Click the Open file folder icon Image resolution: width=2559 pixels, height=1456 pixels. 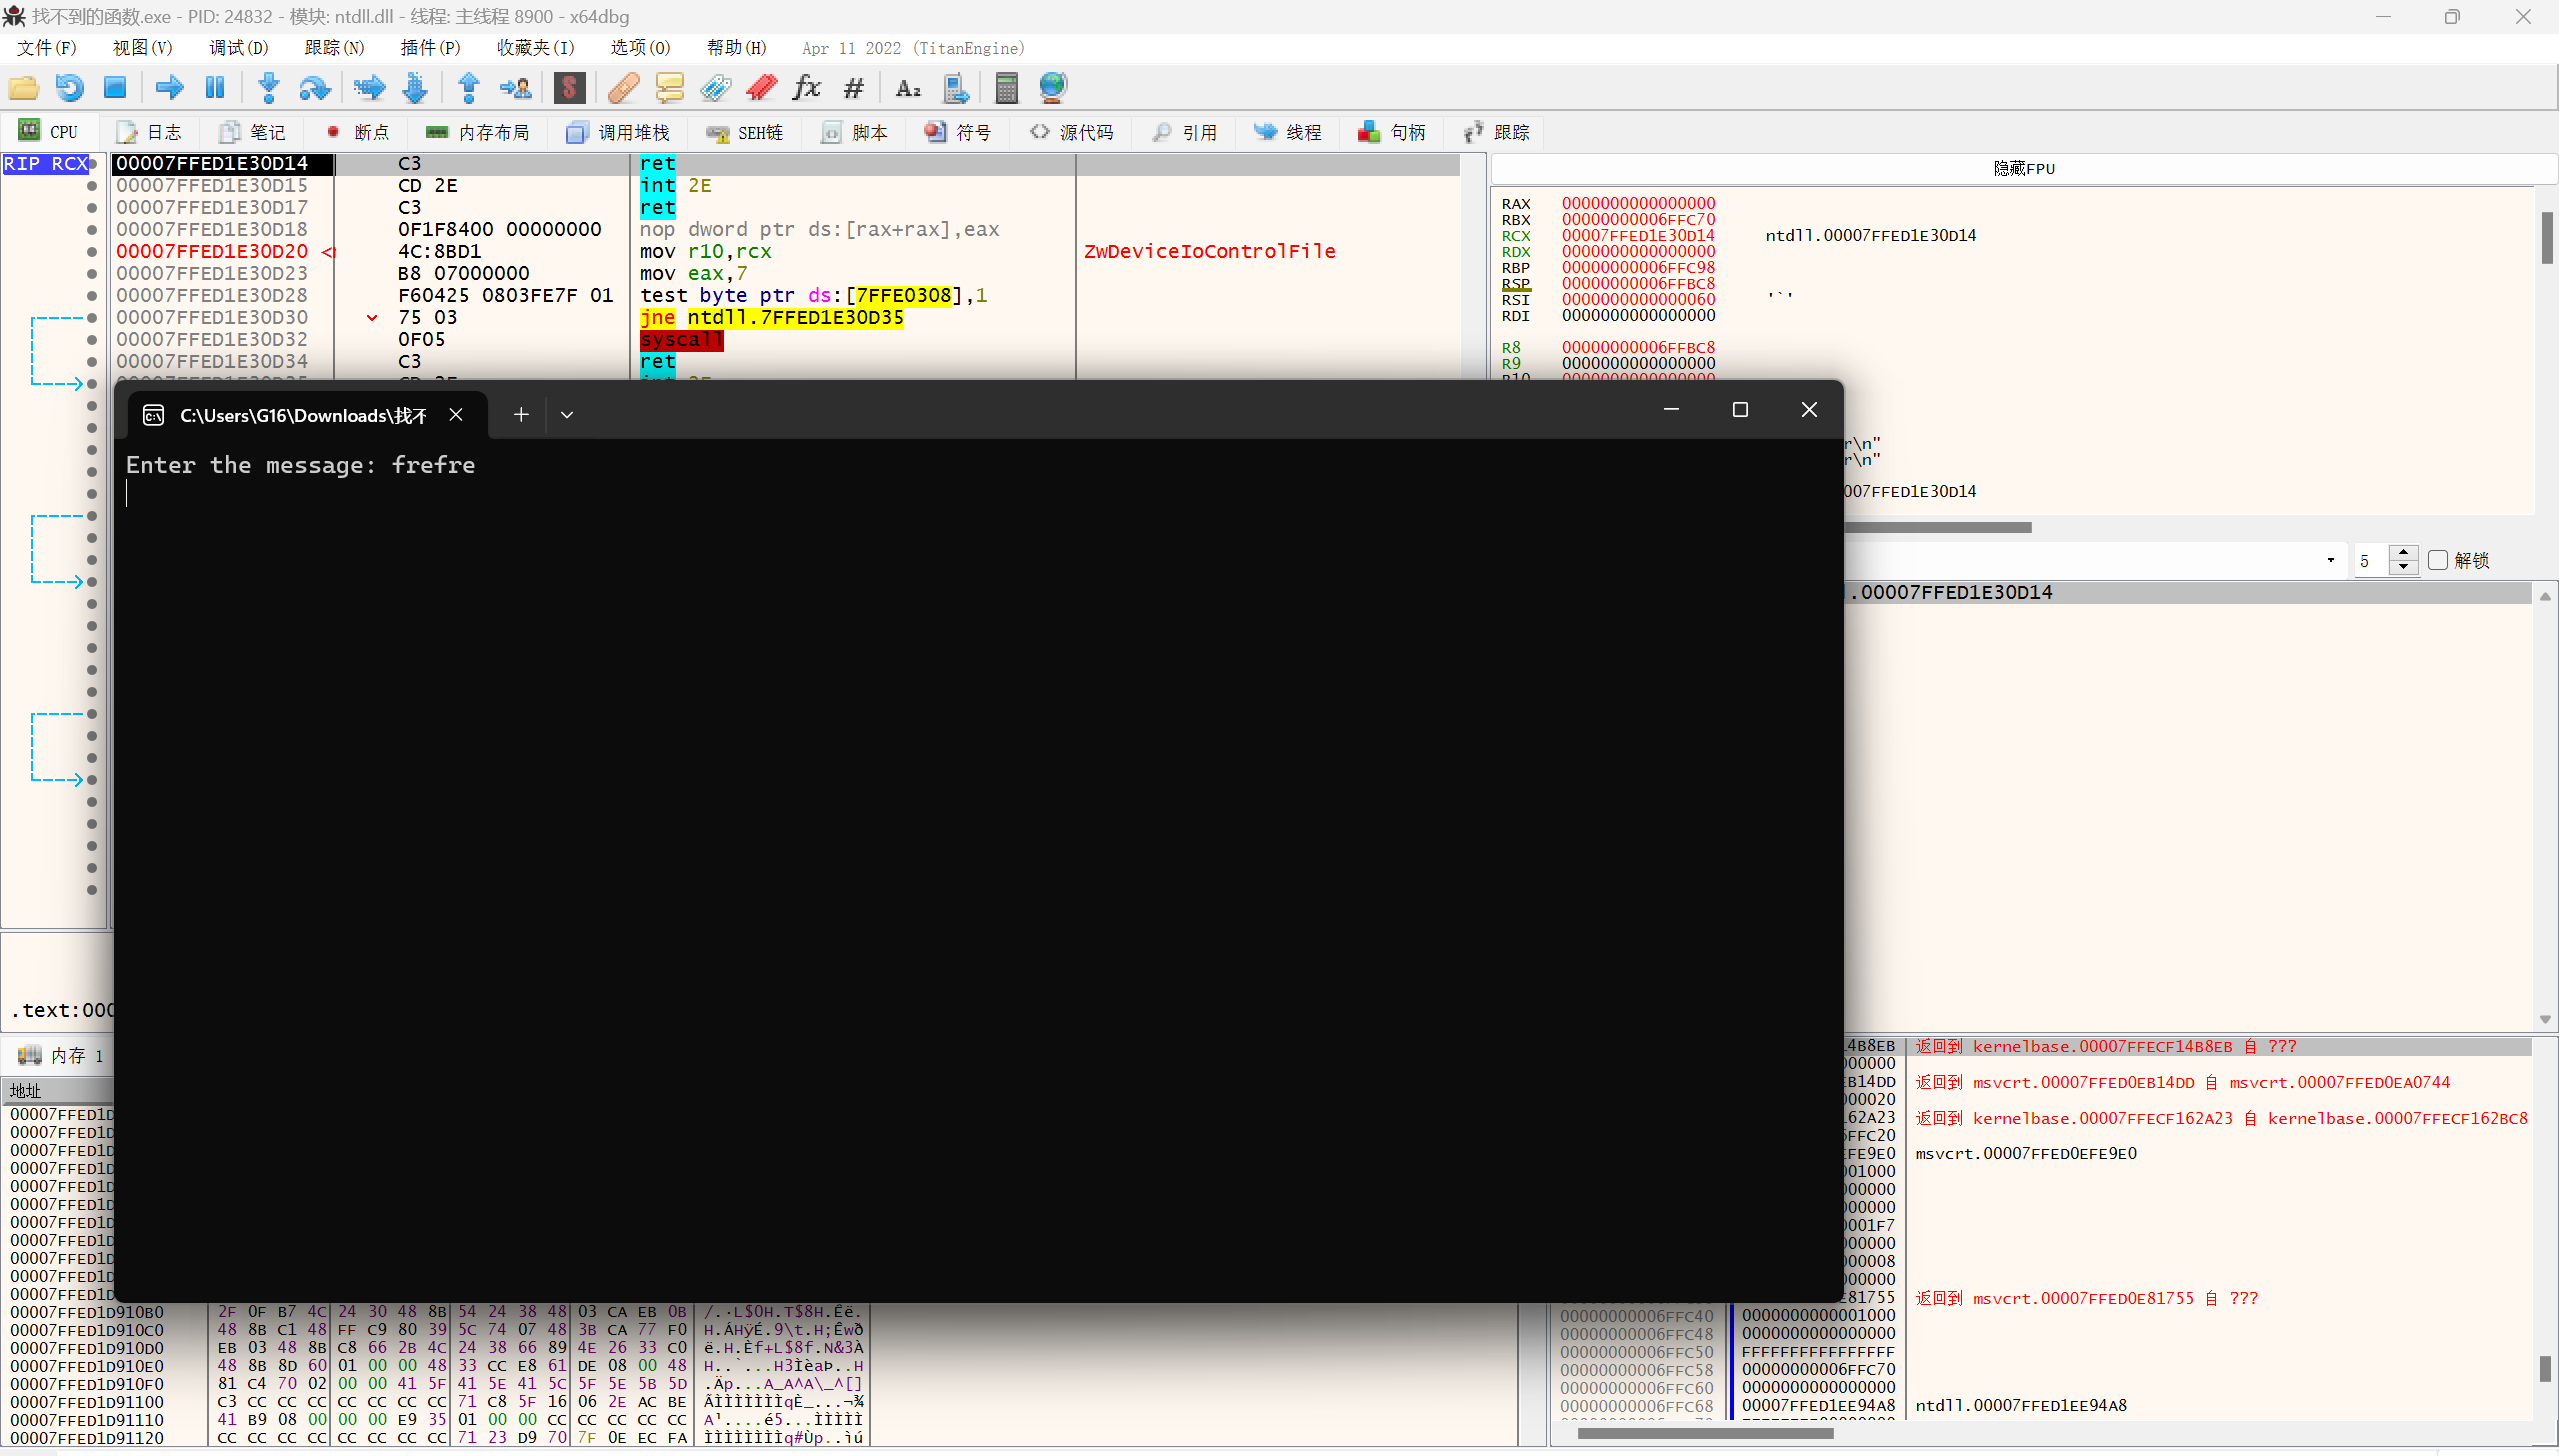(x=23, y=88)
